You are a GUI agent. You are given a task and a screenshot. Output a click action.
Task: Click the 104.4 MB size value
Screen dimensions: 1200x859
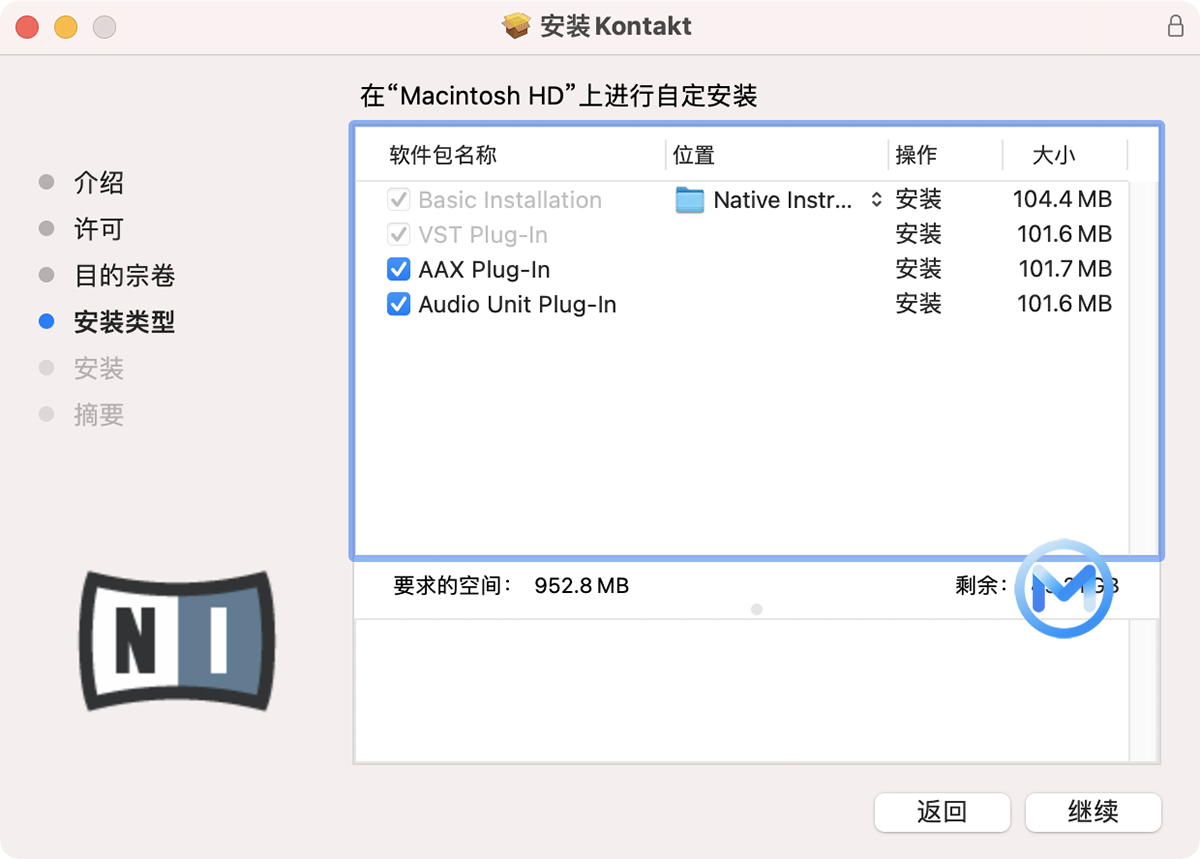coord(1062,199)
